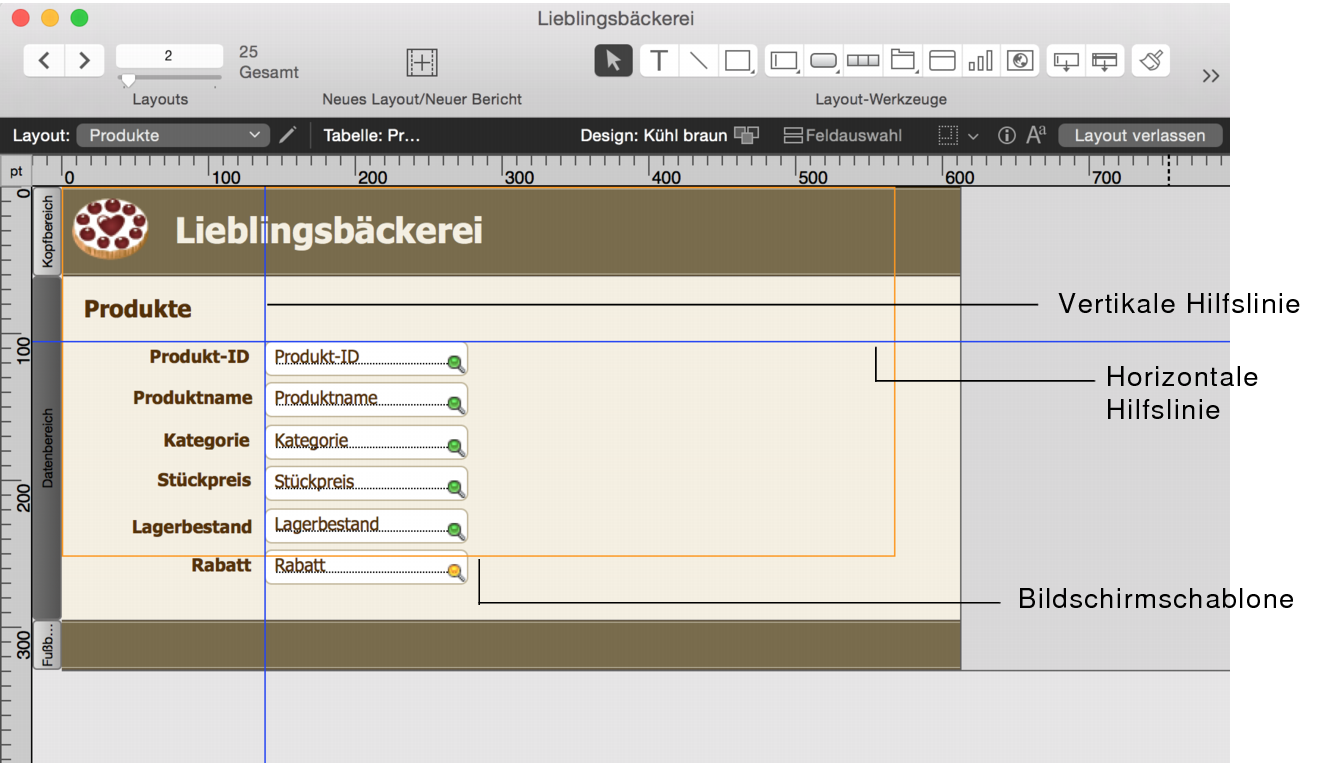Click the Design: Kühl braun text
The height and width of the screenshot is (763, 1340).
653,135
